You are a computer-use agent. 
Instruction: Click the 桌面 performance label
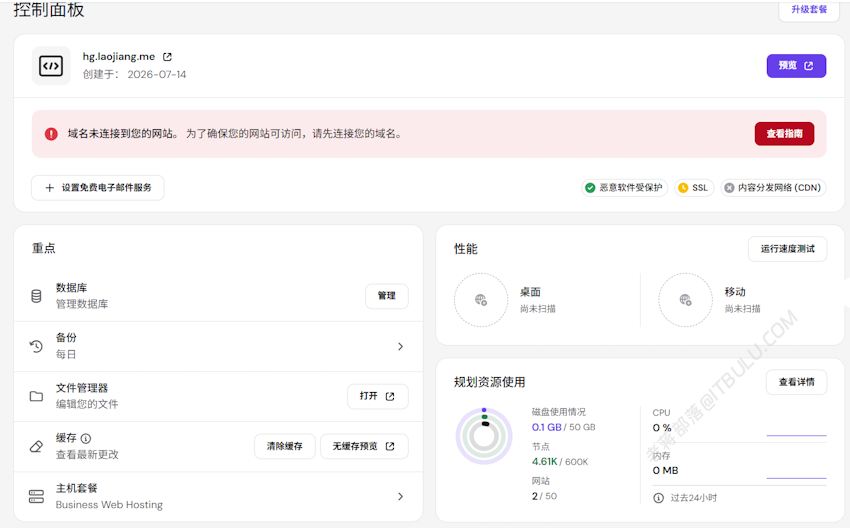530,292
